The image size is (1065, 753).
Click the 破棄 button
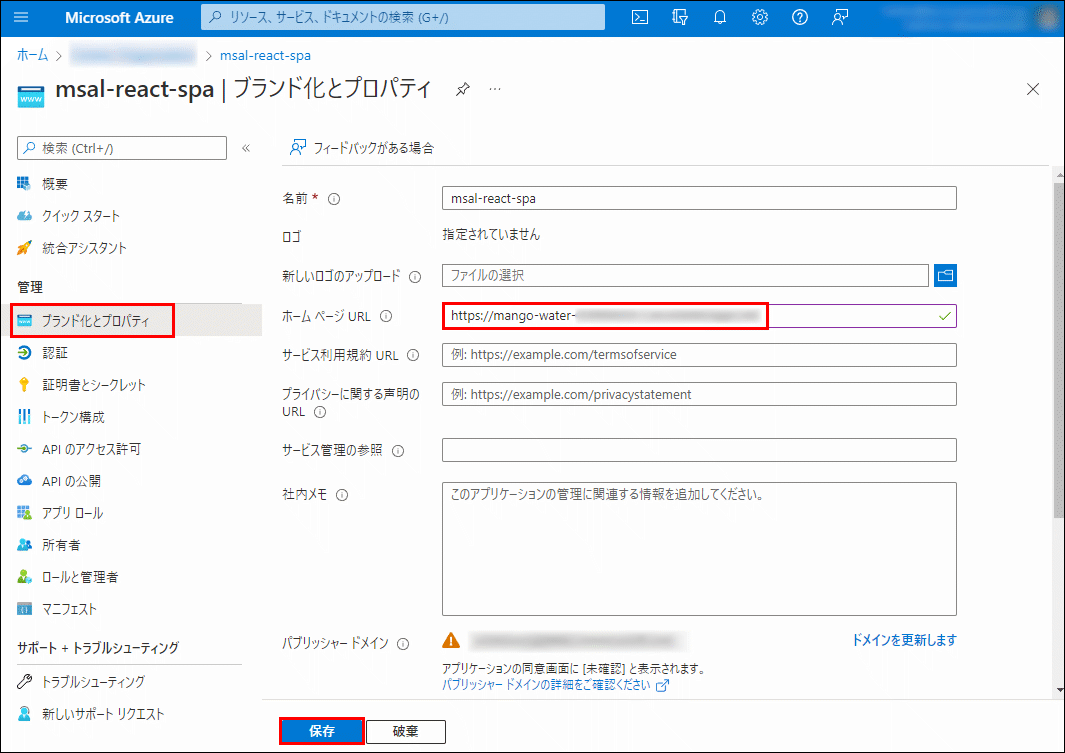(405, 731)
